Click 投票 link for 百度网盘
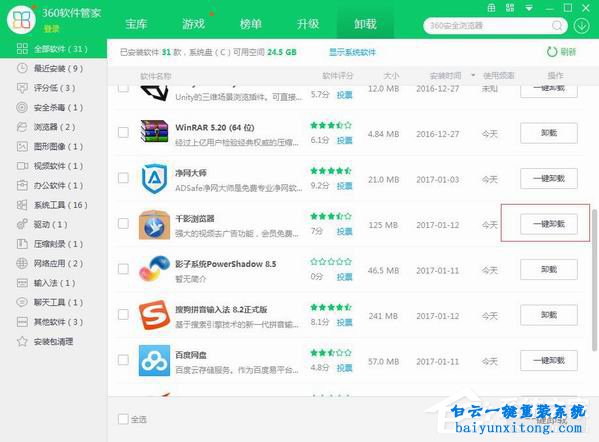This screenshot has height=442, width=599. pos(344,368)
